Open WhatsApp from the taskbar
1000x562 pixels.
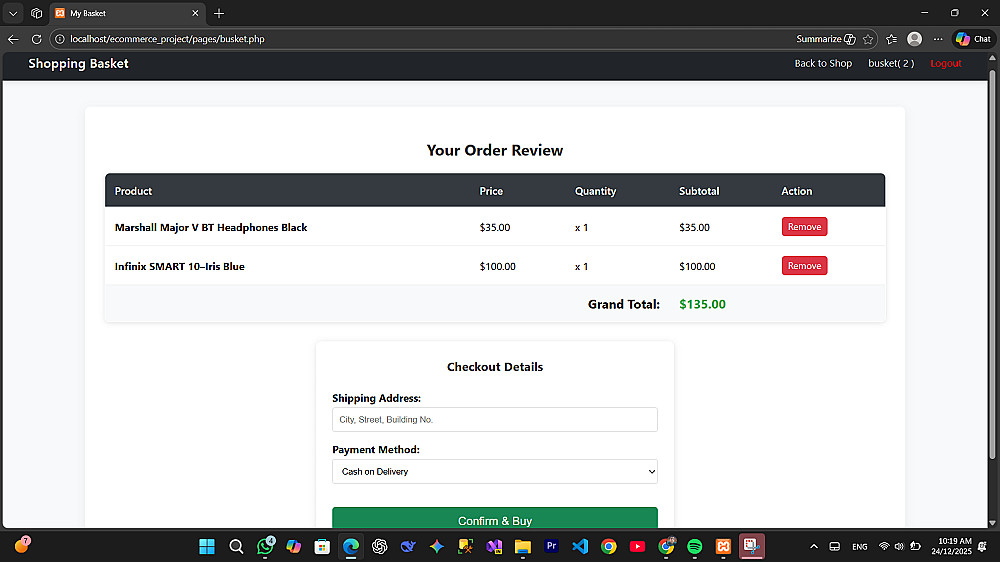(265, 546)
